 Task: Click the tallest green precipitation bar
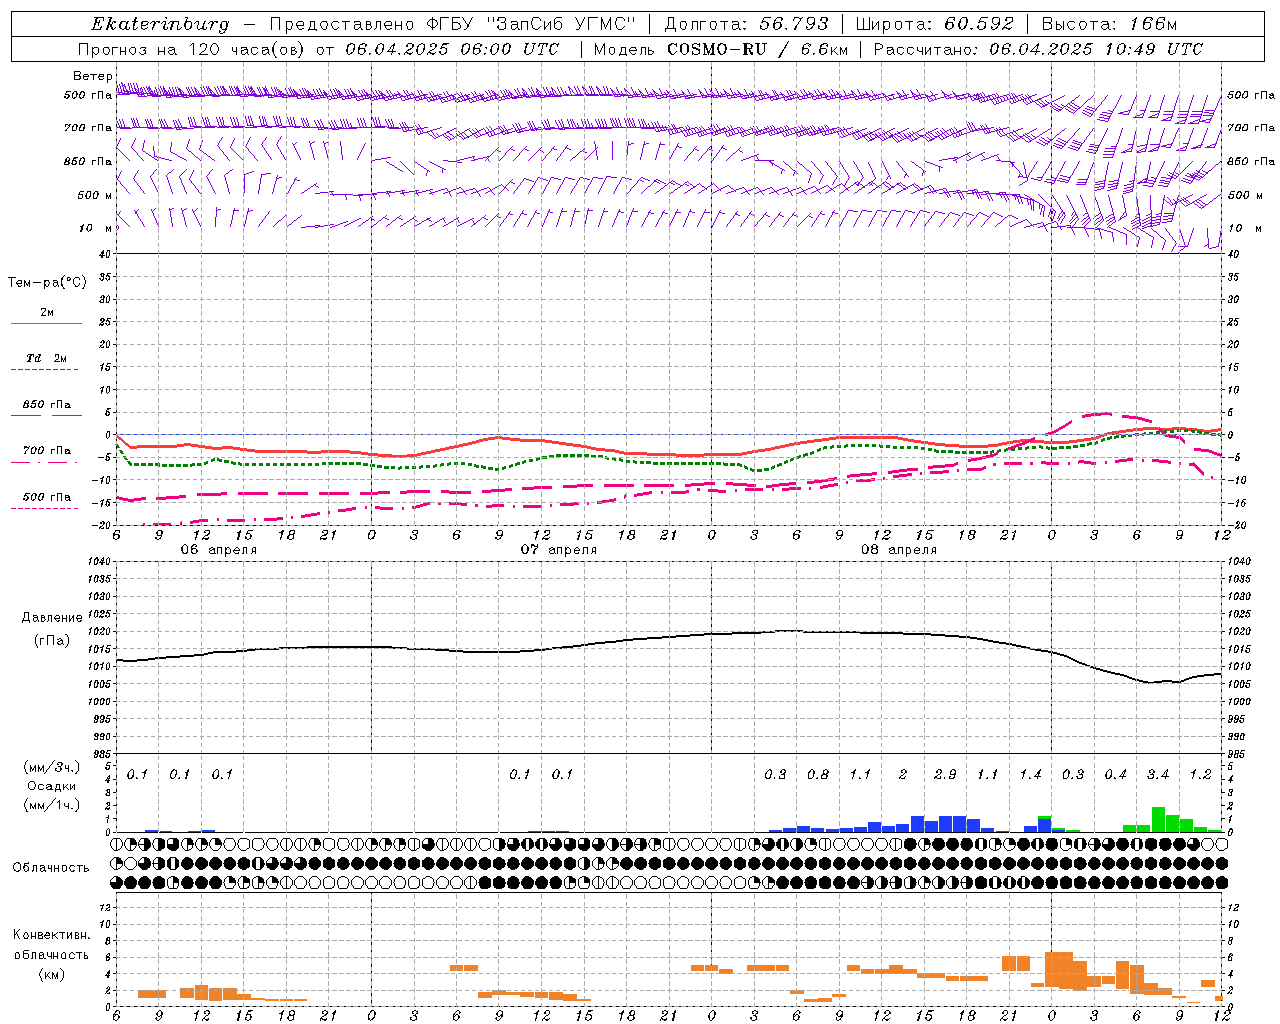tap(1158, 819)
